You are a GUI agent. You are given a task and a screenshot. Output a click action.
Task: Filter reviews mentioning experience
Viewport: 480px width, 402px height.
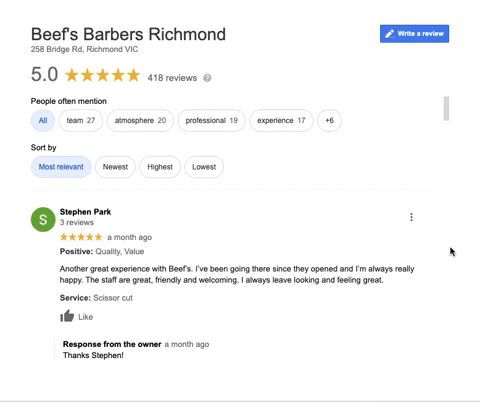pos(281,120)
